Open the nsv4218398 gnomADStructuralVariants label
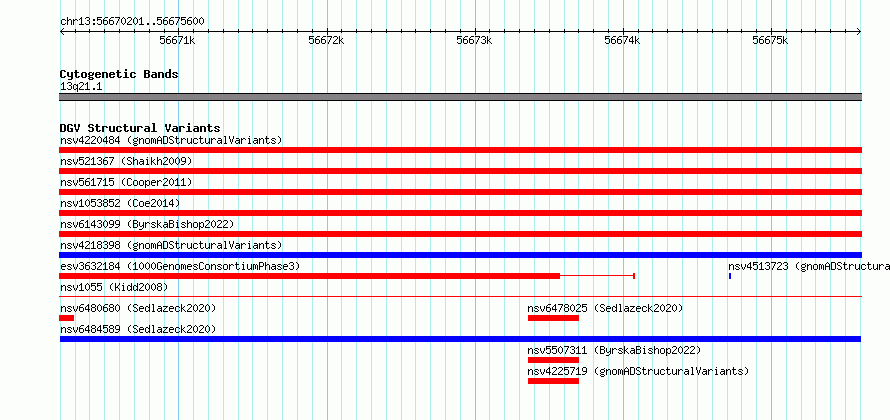 tap(171, 245)
